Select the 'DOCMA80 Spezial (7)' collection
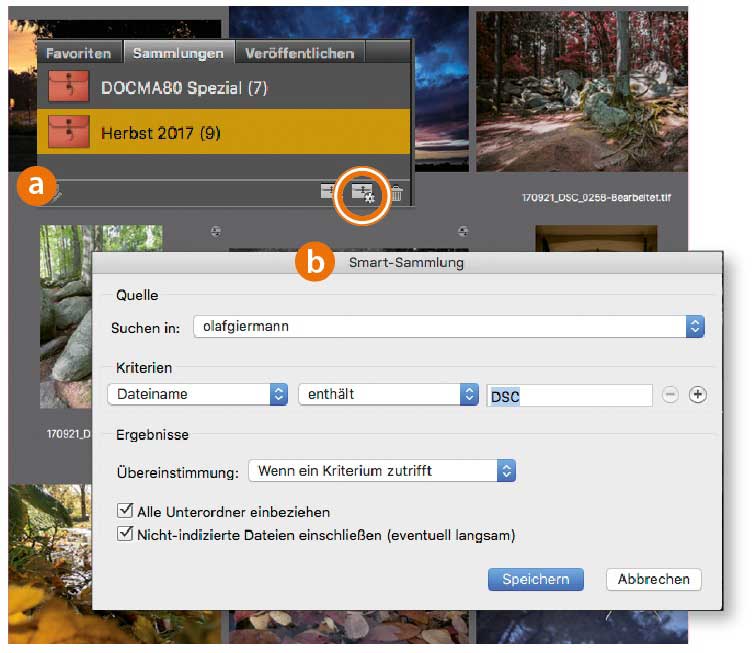 (x=224, y=87)
